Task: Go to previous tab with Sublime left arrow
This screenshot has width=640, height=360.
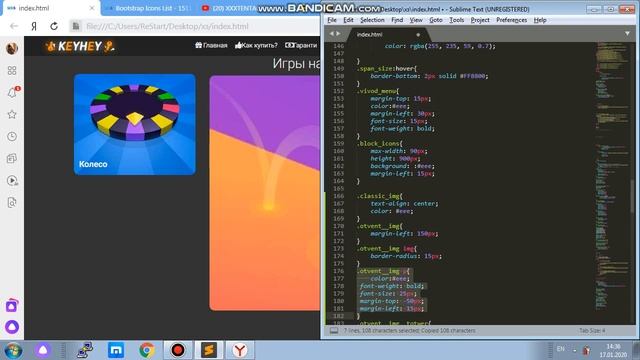Action: tap(331, 34)
